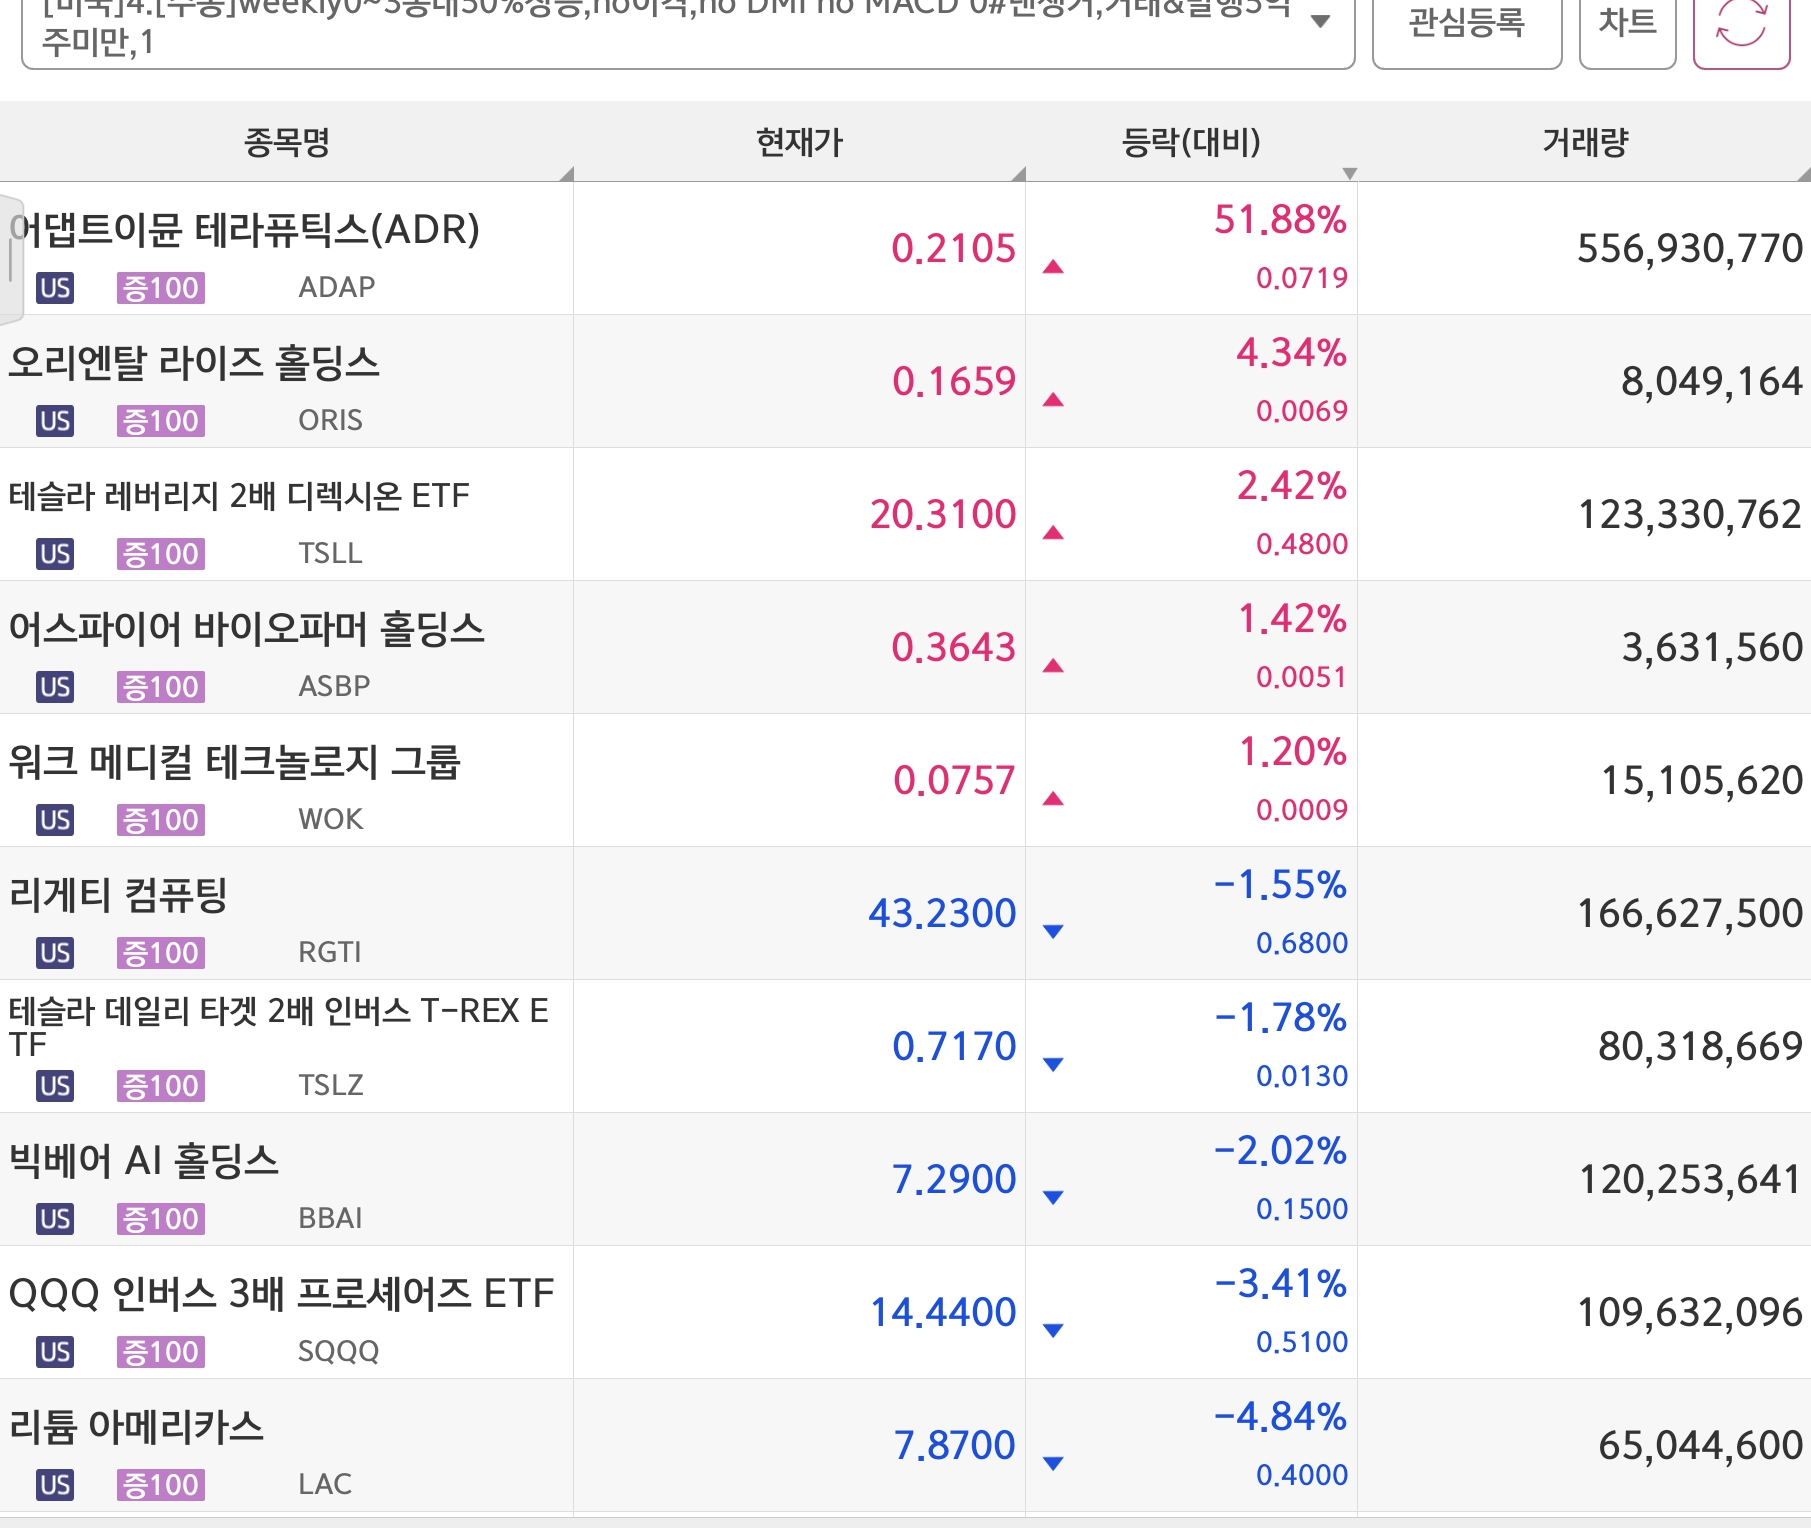Select QQQ 인버스 3배 프로셰어즈 ETF name
The width and height of the screenshot is (1811, 1528).
[280, 1294]
